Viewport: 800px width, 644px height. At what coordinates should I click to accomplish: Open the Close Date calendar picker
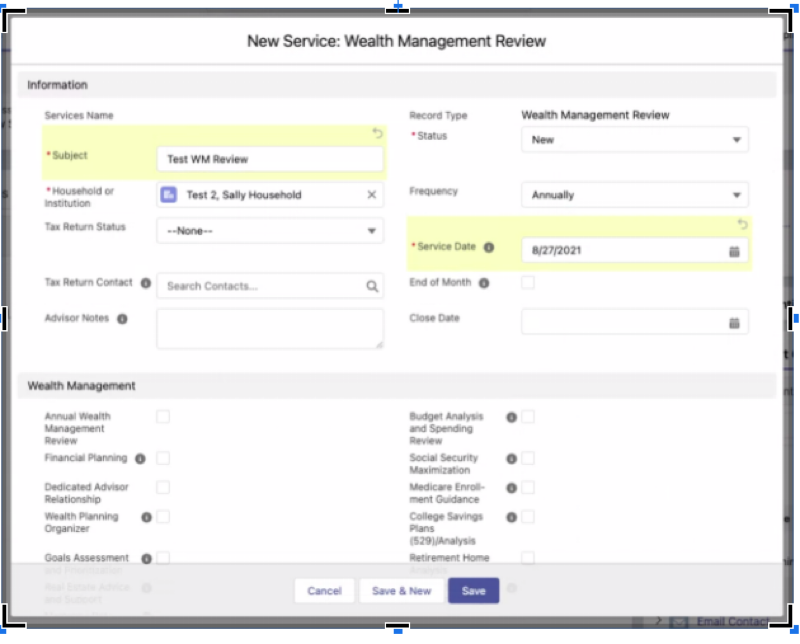[x=734, y=323]
